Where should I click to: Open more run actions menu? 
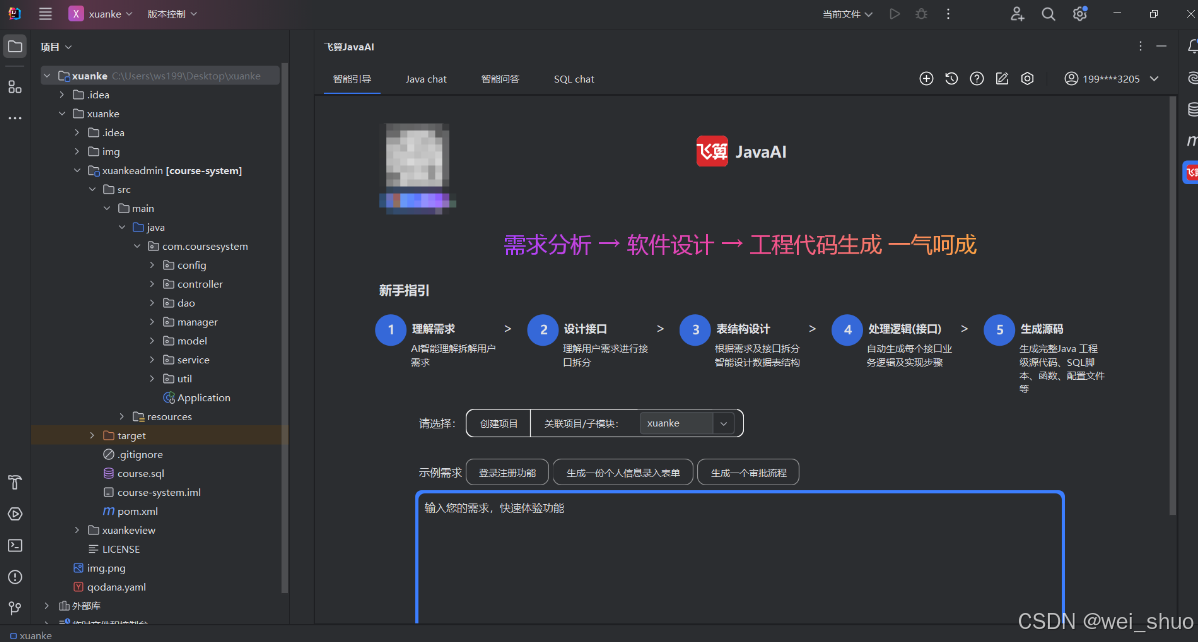pyautogui.click(x=948, y=14)
